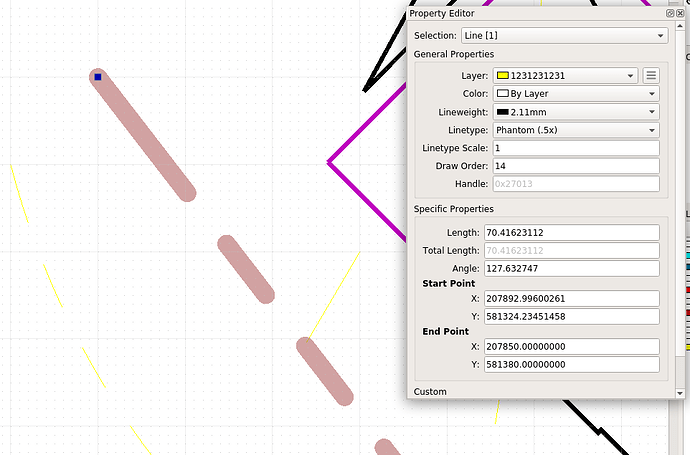Click the End Point Y field
Image resolution: width=690 pixels, height=455 pixels.
[x=572, y=364]
